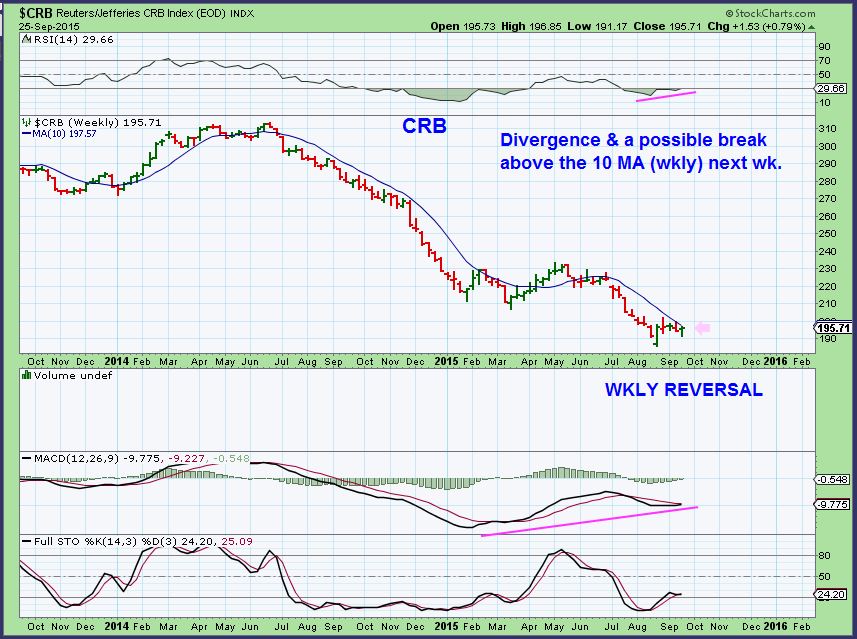Open the StockCharts.com copyright link
This screenshot has height=639, width=857.
tap(771, 13)
